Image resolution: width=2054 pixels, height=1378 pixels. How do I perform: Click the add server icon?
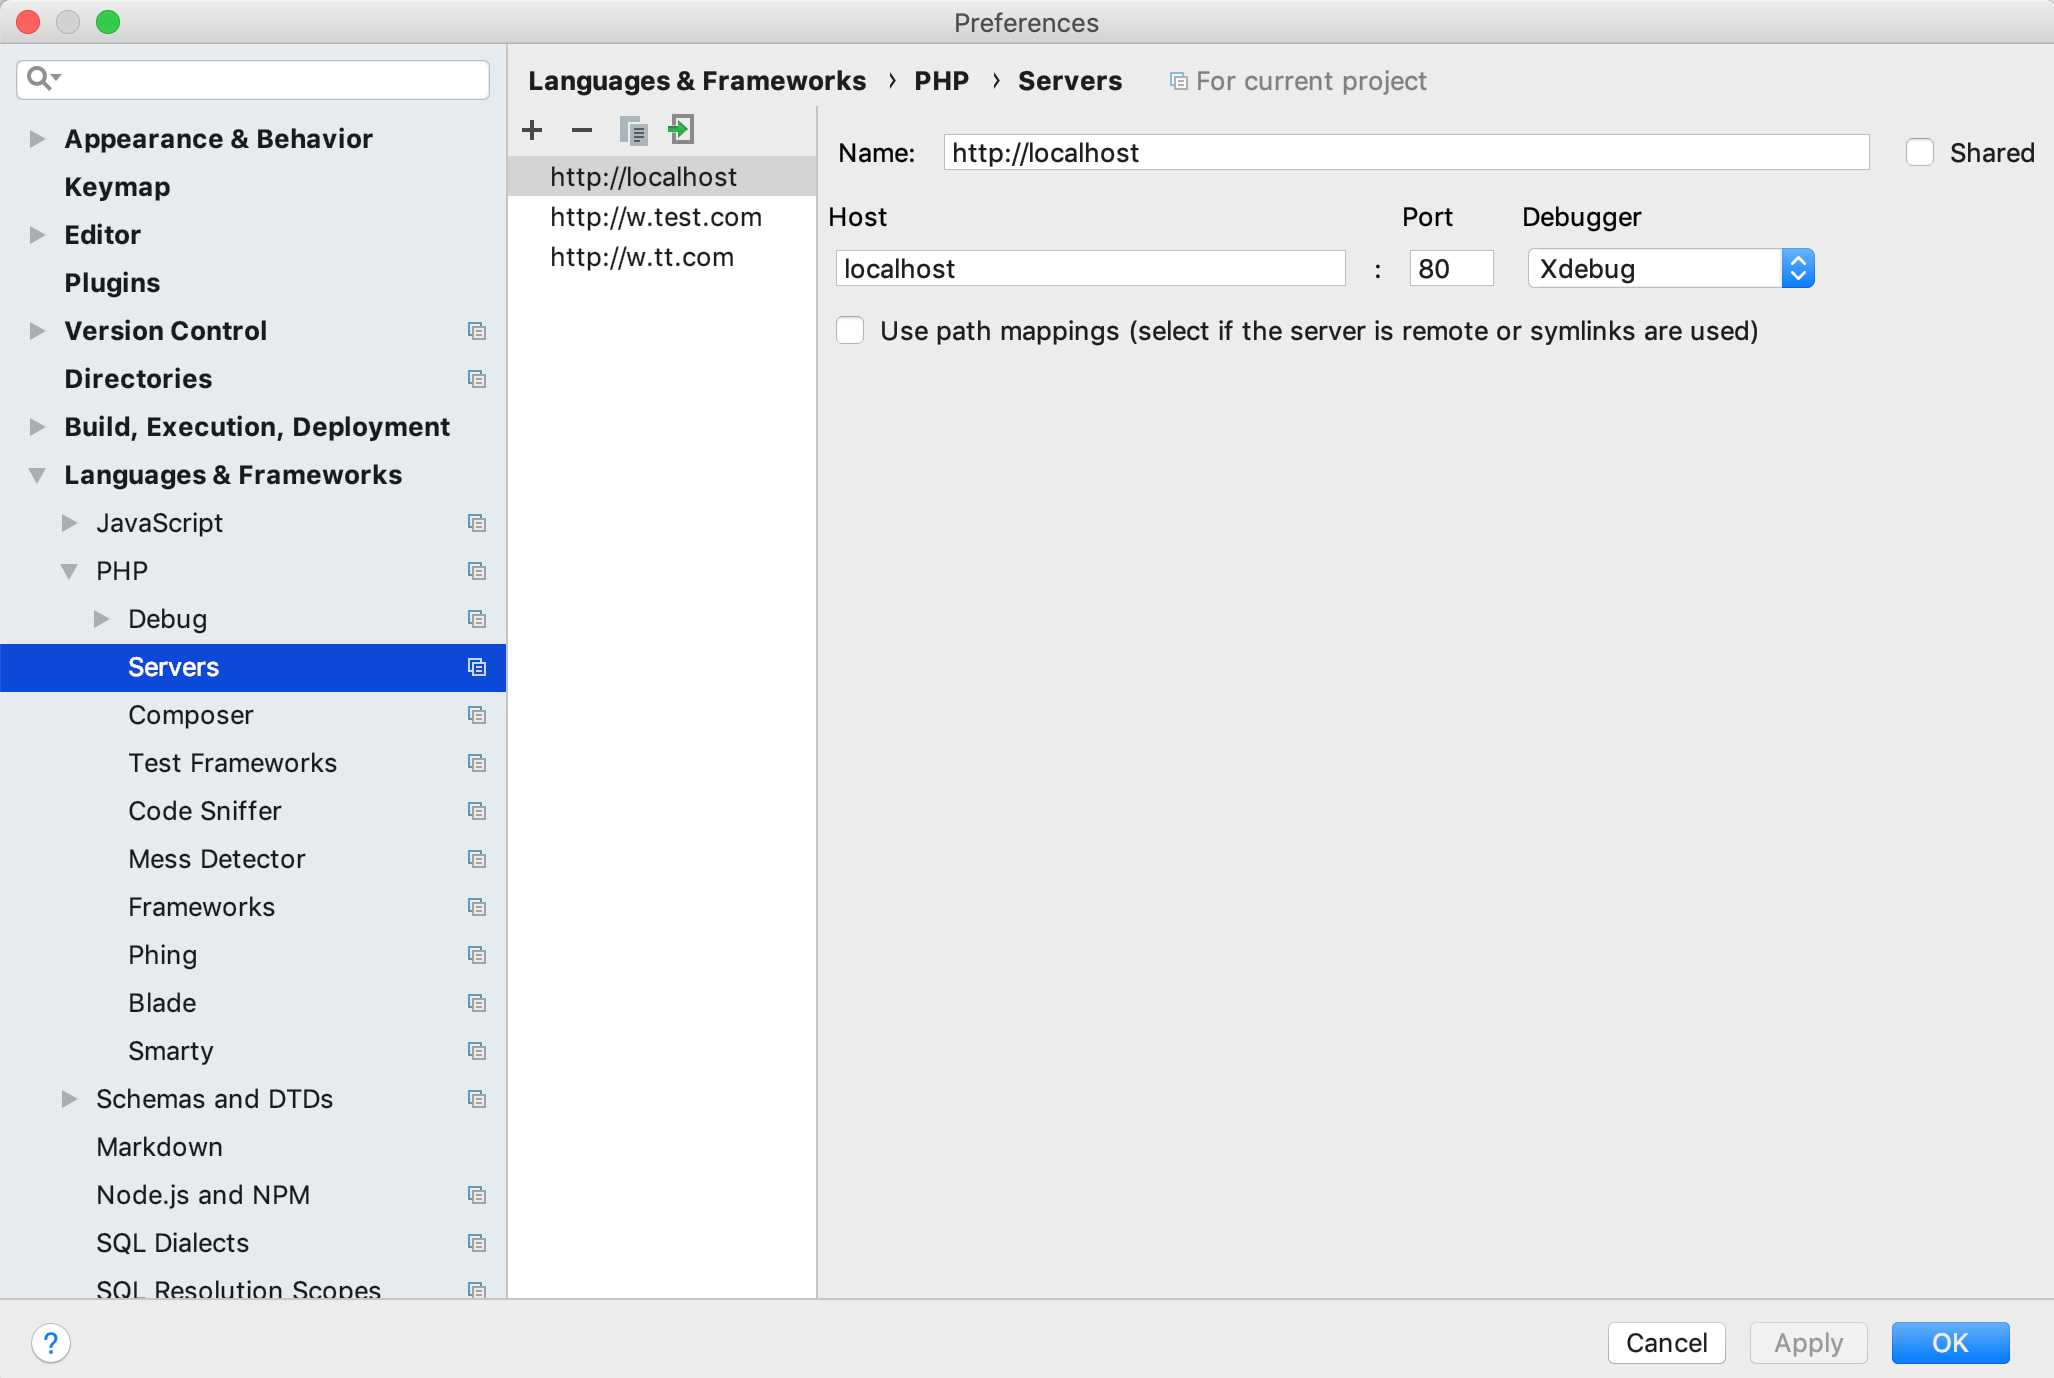tap(533, 129)
